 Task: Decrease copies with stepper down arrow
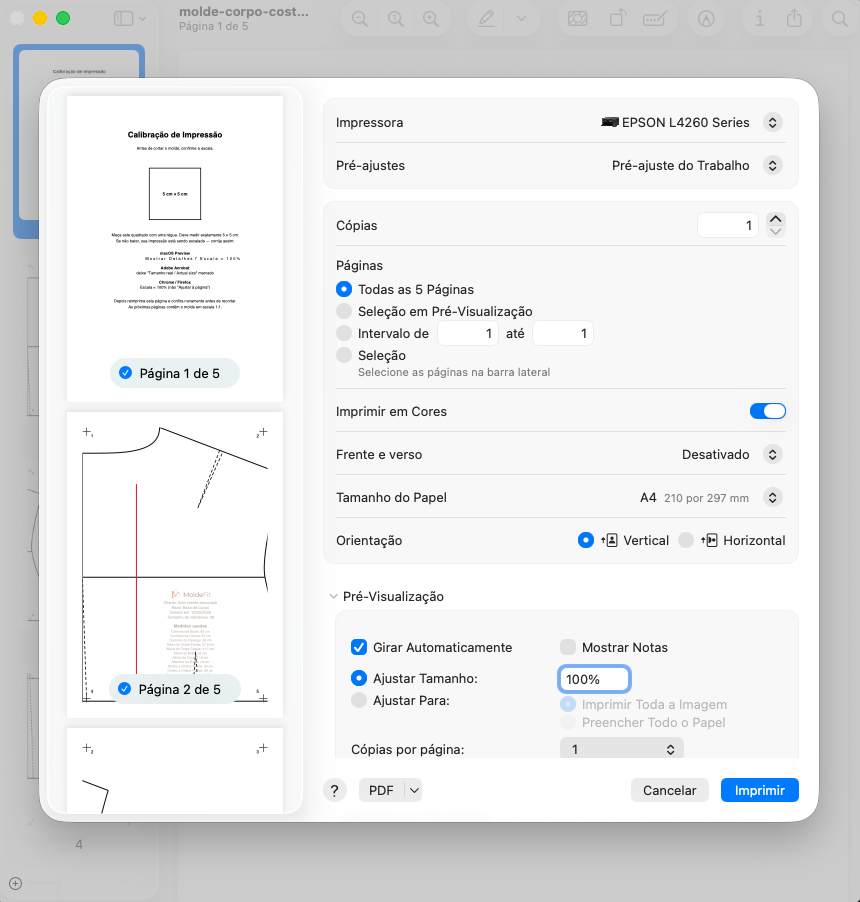[x=775, y=231]
